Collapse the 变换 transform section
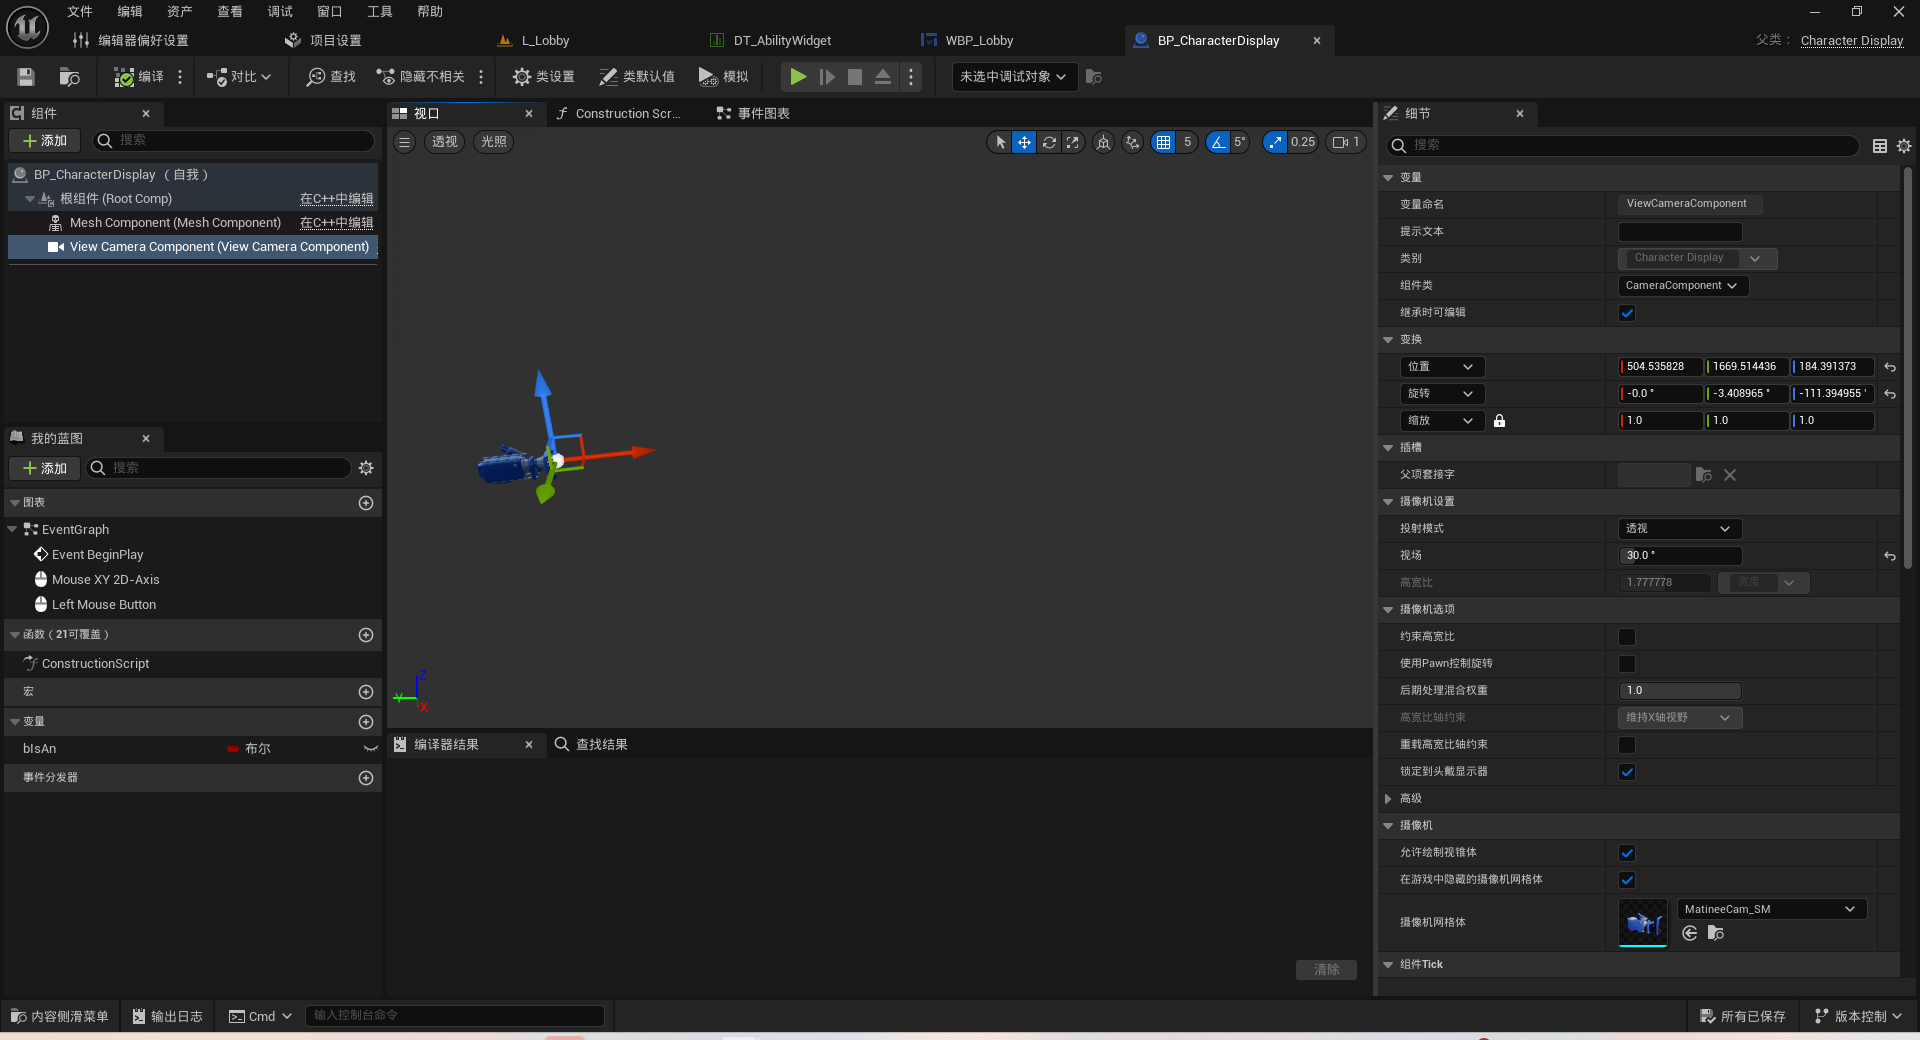This screenshot has width=1920, height=1040. (x=1388, y=340)
